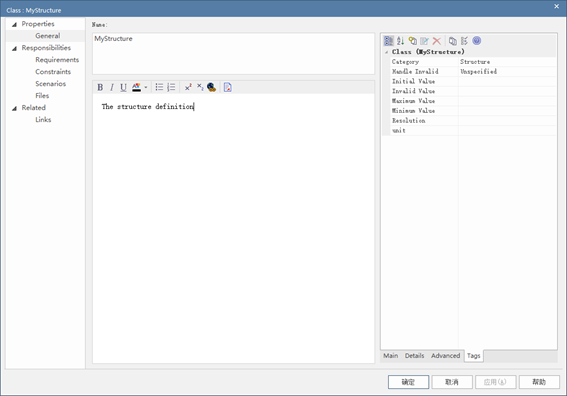This screenshot has width=567, height=396.
Task: Open the Files page
Action: tap(42, 95)
